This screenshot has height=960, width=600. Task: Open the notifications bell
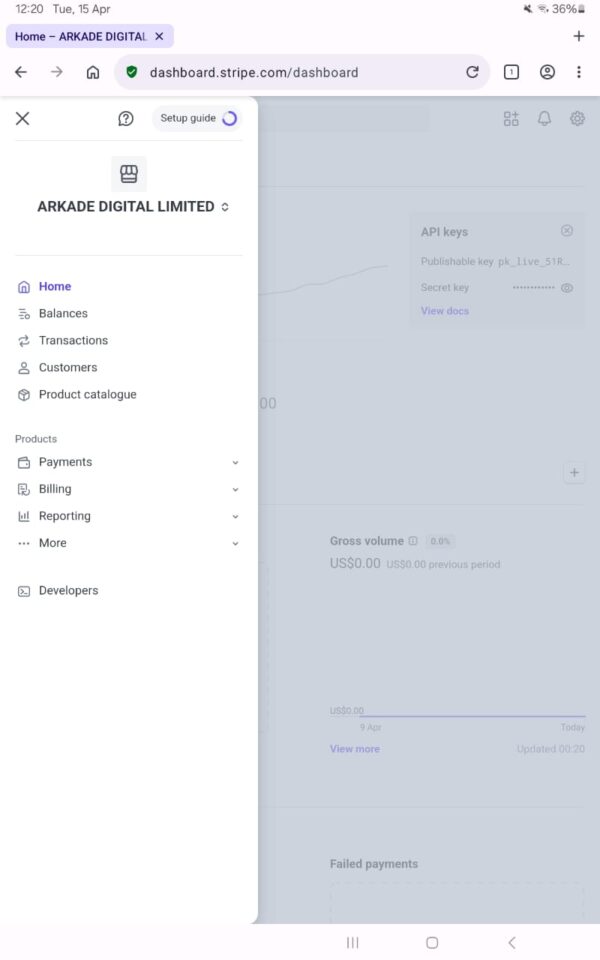(544, 119)
